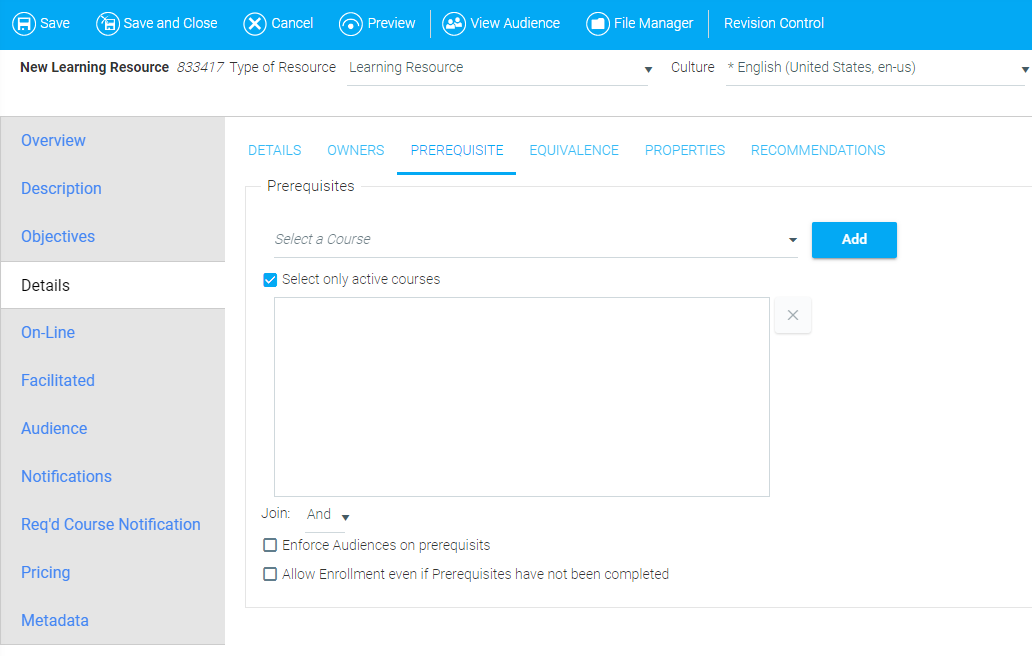Open Revision Control
This screenshot has width=1032, height=656.
[774, 23]
